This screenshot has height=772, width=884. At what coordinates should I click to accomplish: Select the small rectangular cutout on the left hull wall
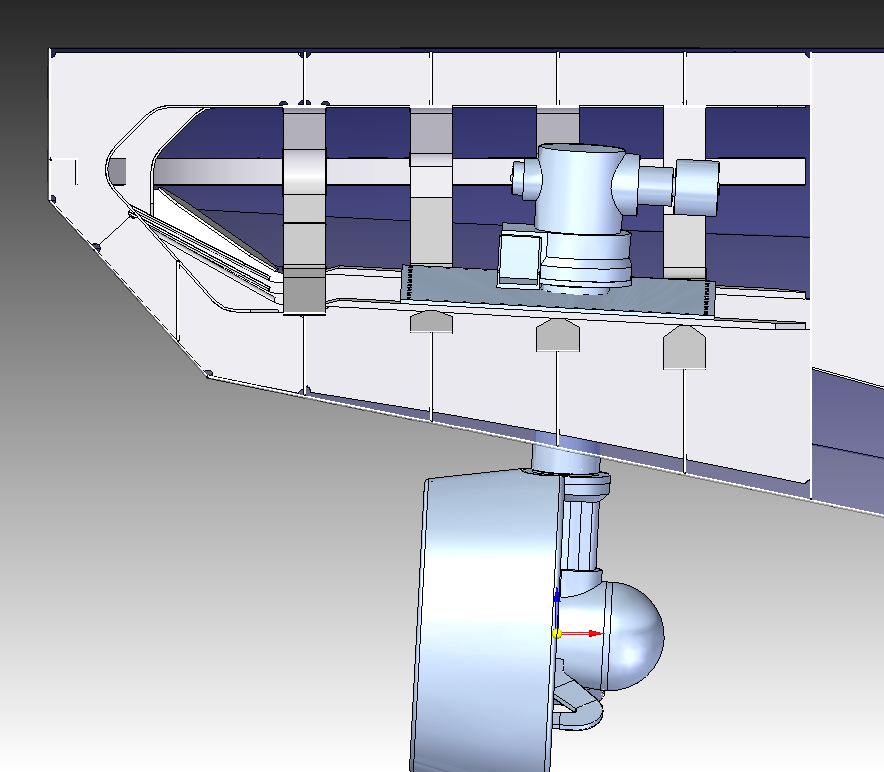pyautogui.click(x=117, y=172)
